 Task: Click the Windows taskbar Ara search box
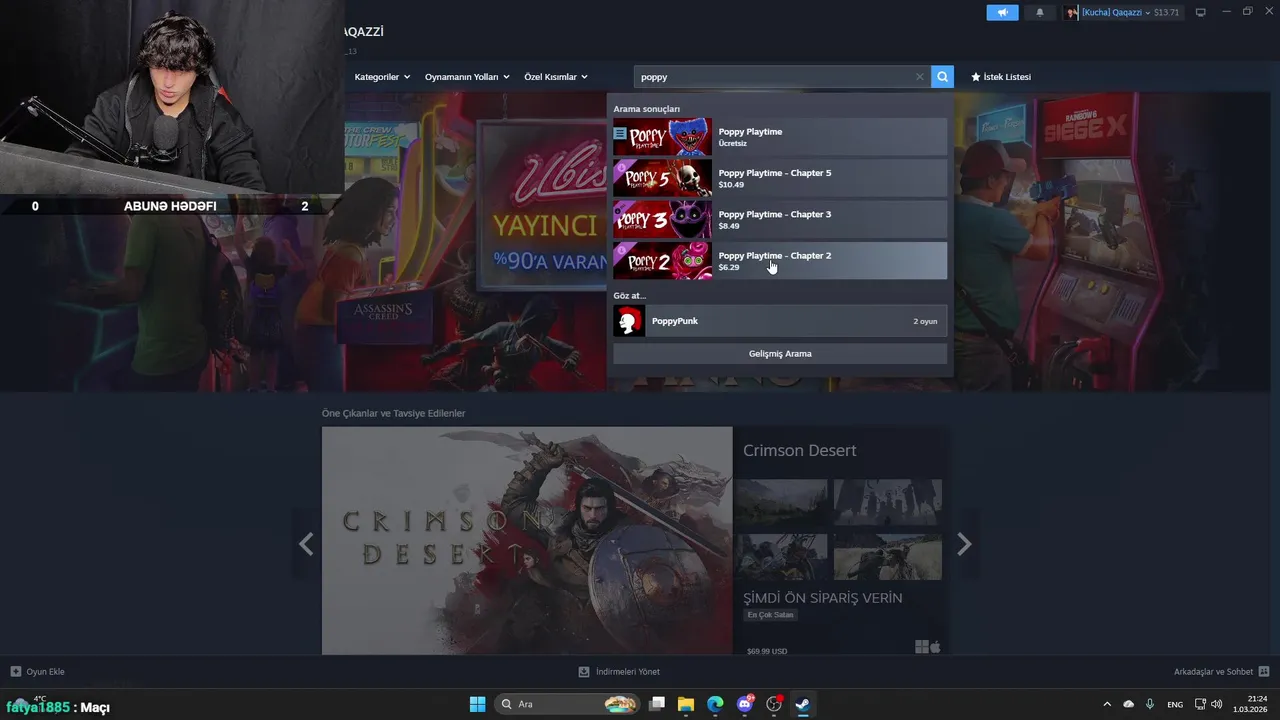[x=567, y=704]
